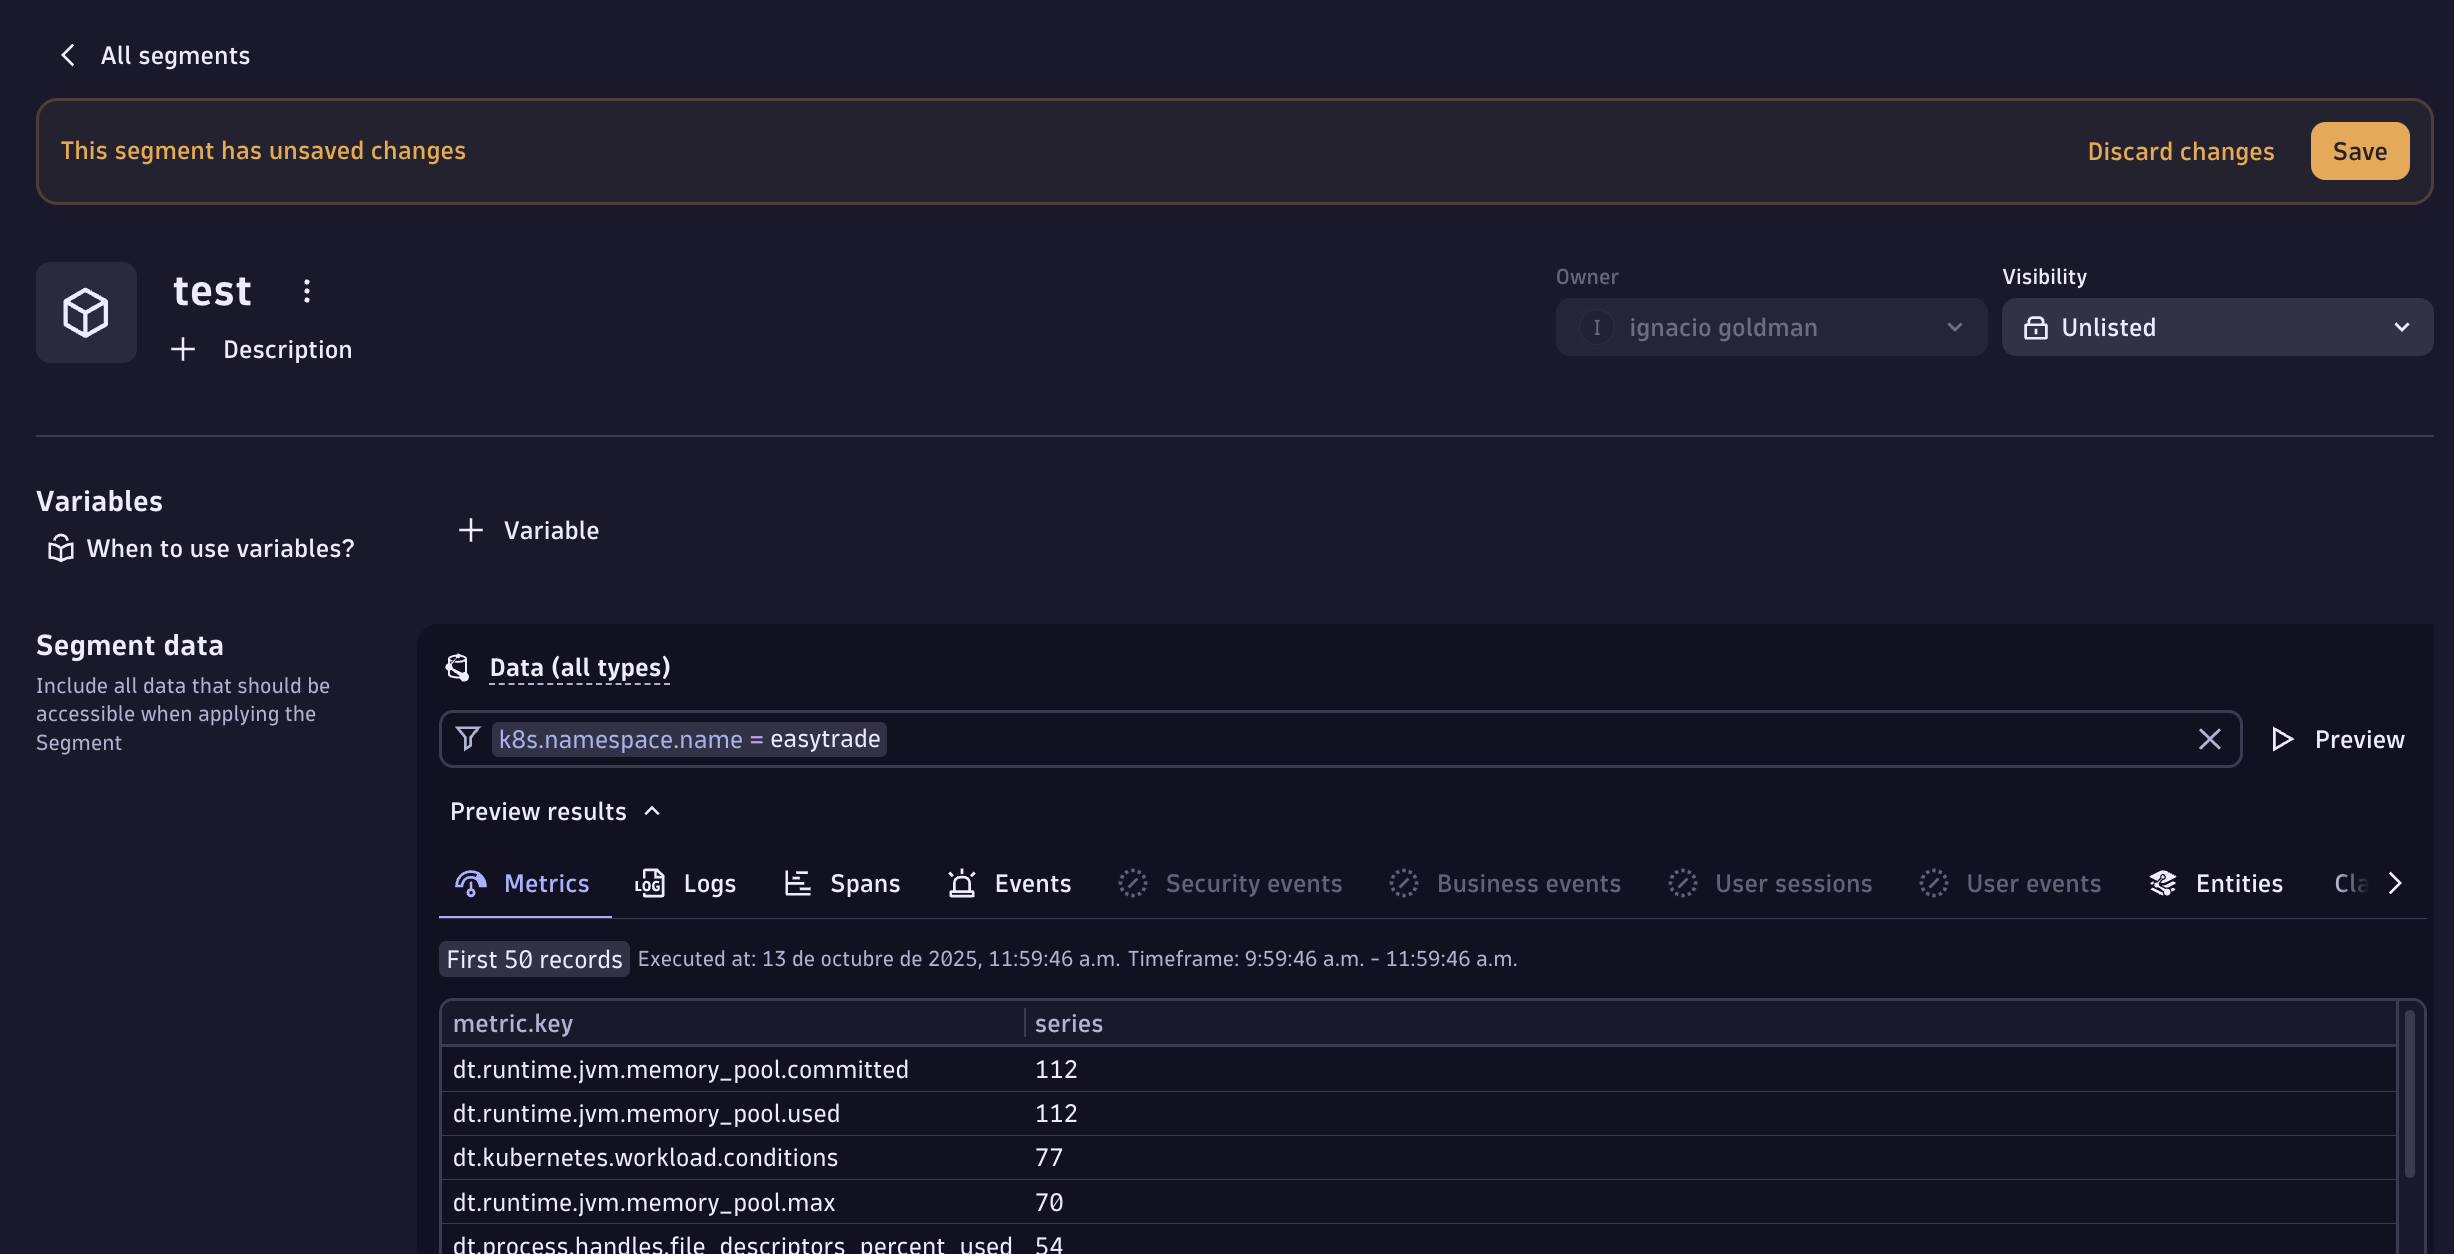Clear the filter with the X icon
Screen dimensions: 2454x1254
tap(2209, 739)
